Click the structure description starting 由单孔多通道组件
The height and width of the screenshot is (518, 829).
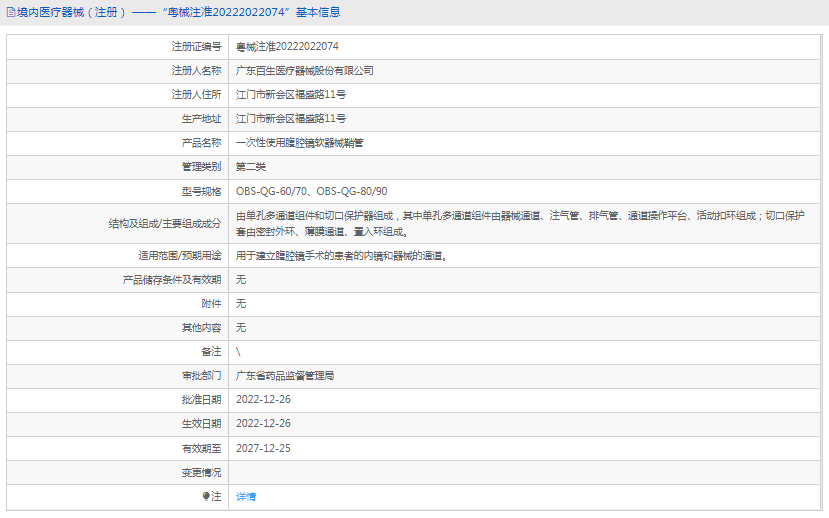[520, 224]
